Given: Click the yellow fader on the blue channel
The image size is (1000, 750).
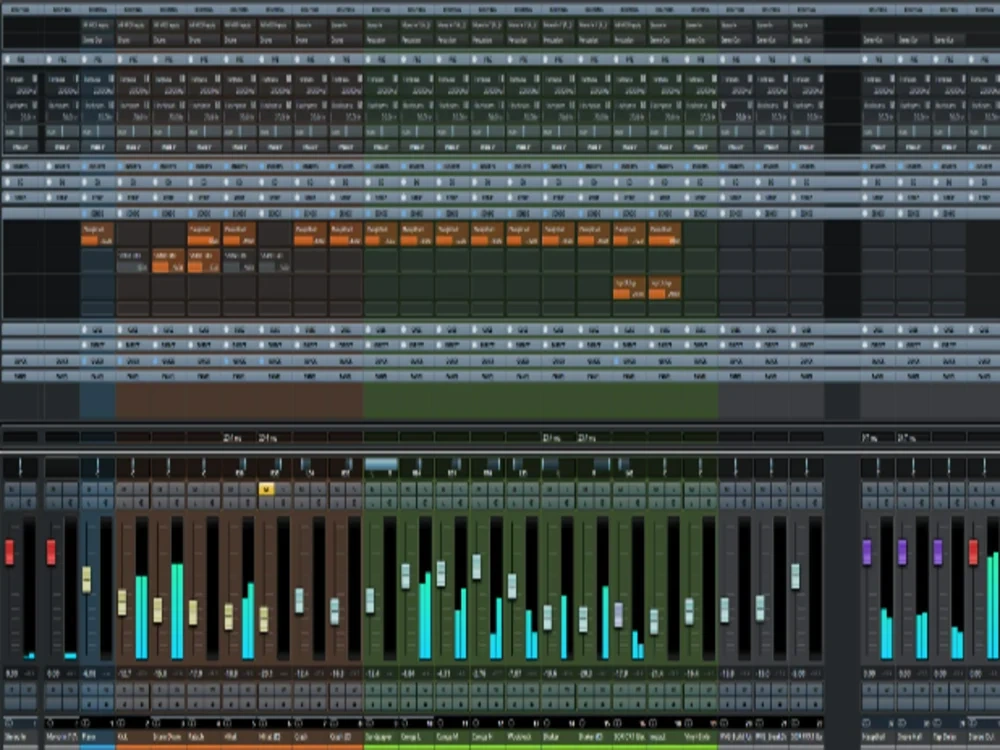Looking at the screenshot, I should [87, 580].
